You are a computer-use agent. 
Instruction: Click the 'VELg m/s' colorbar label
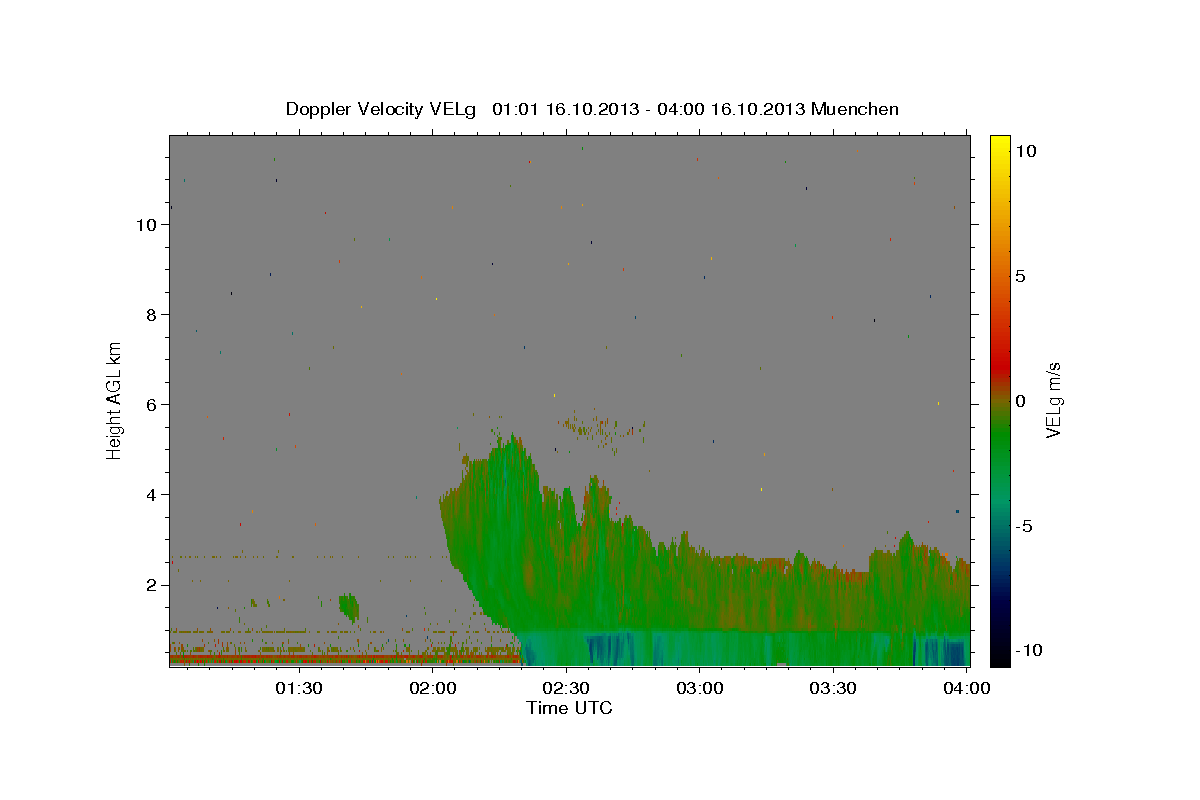click(x=1053, y=399)
